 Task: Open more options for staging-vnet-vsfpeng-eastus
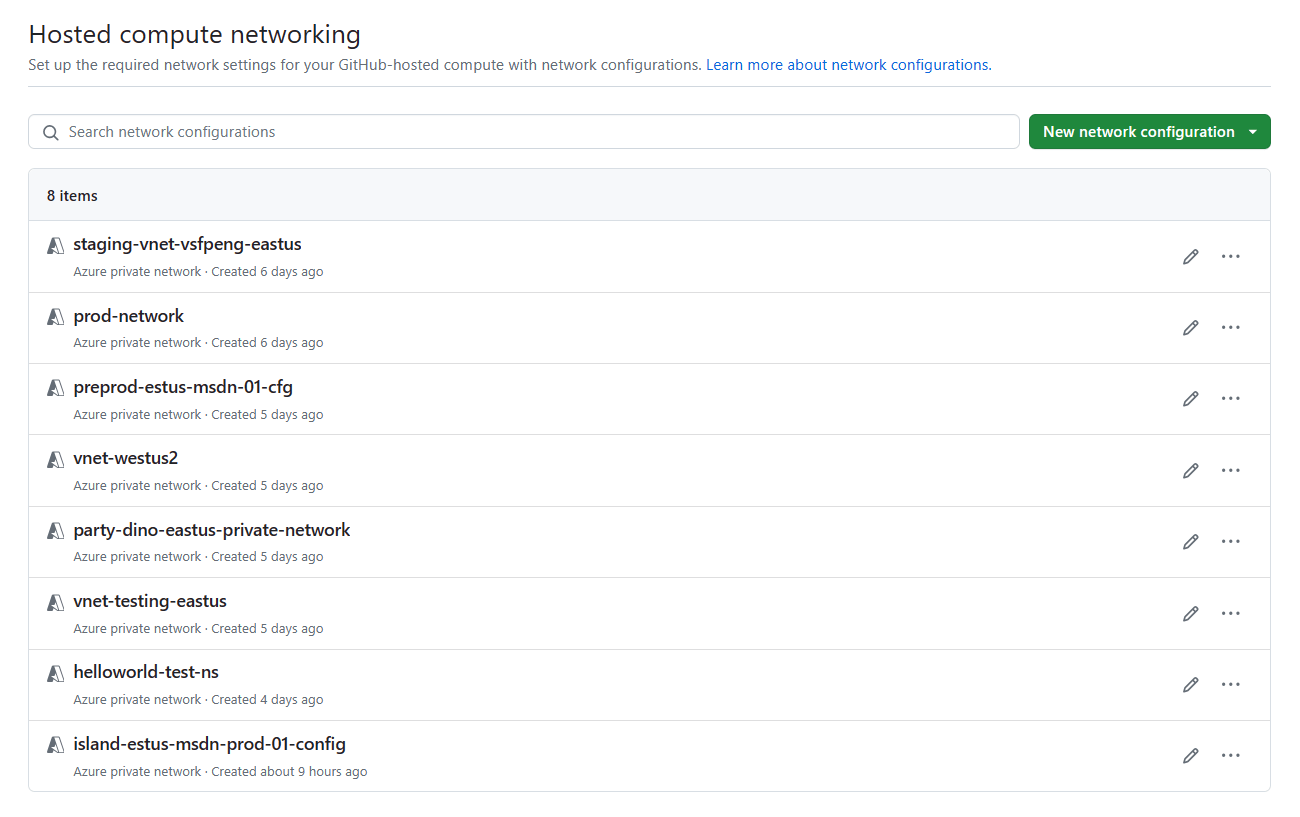pos(1230,256)
